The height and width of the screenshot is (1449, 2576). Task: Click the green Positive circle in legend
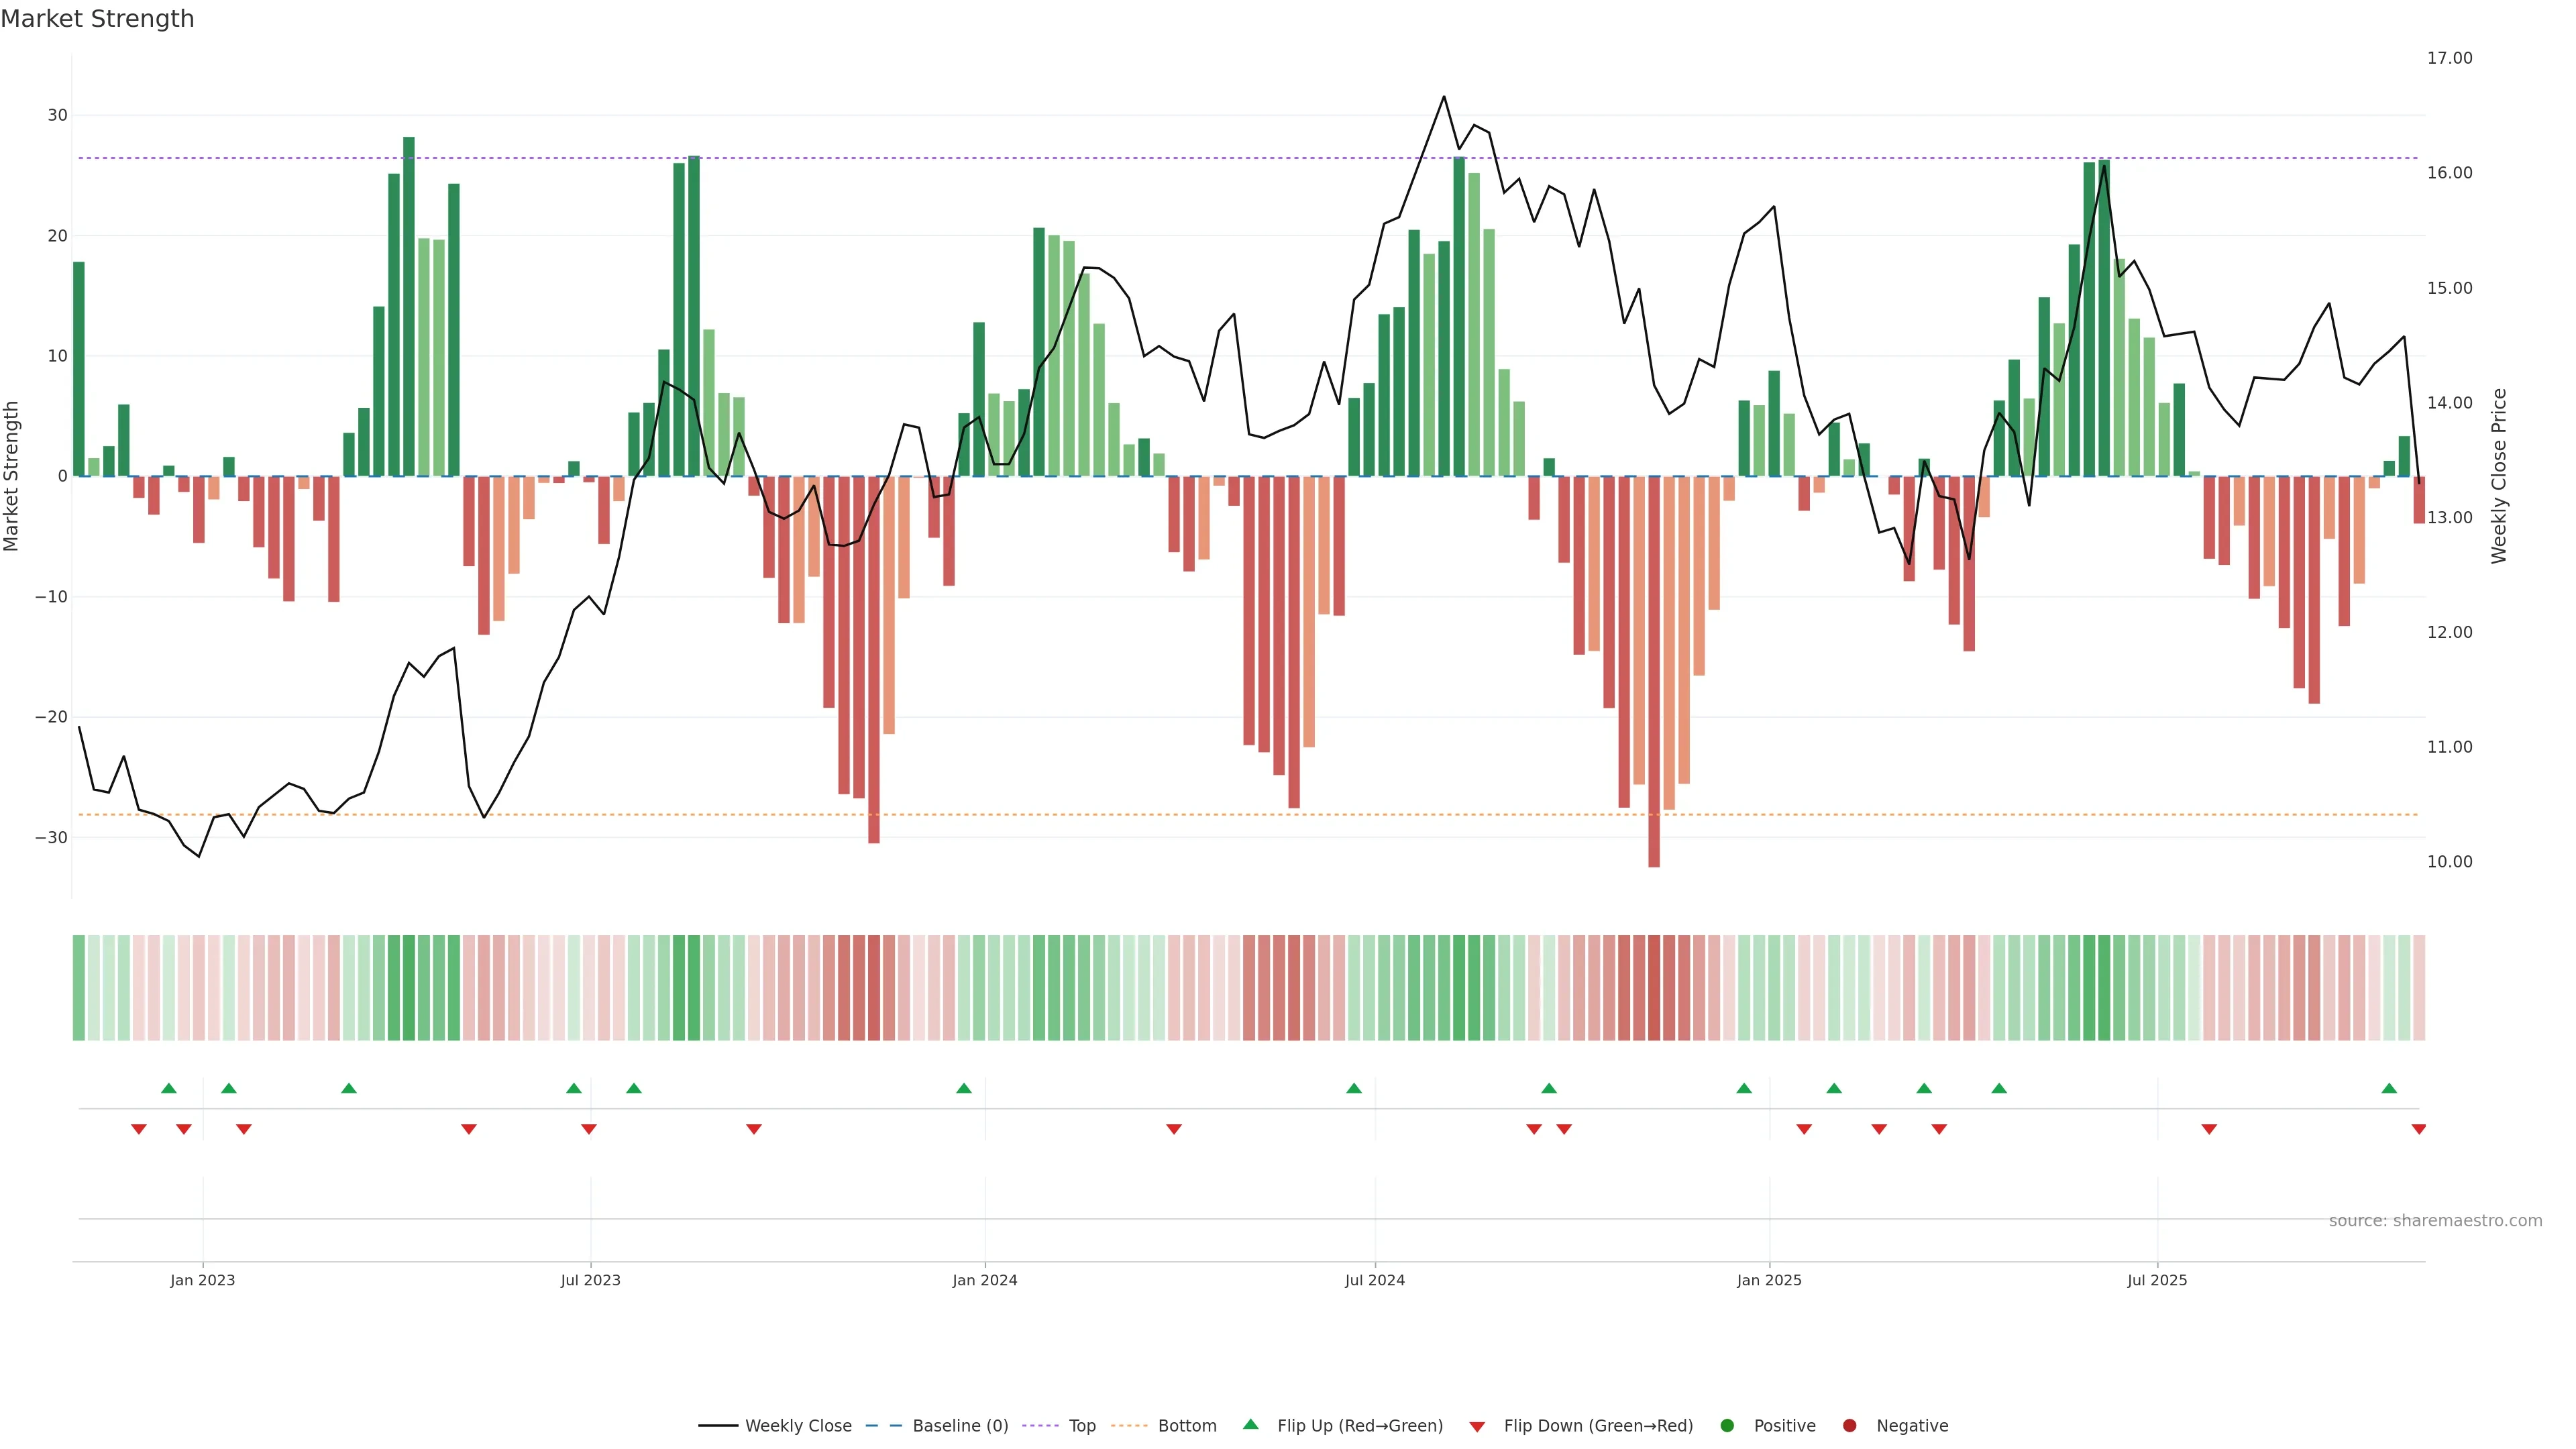click(1727, 1426)
